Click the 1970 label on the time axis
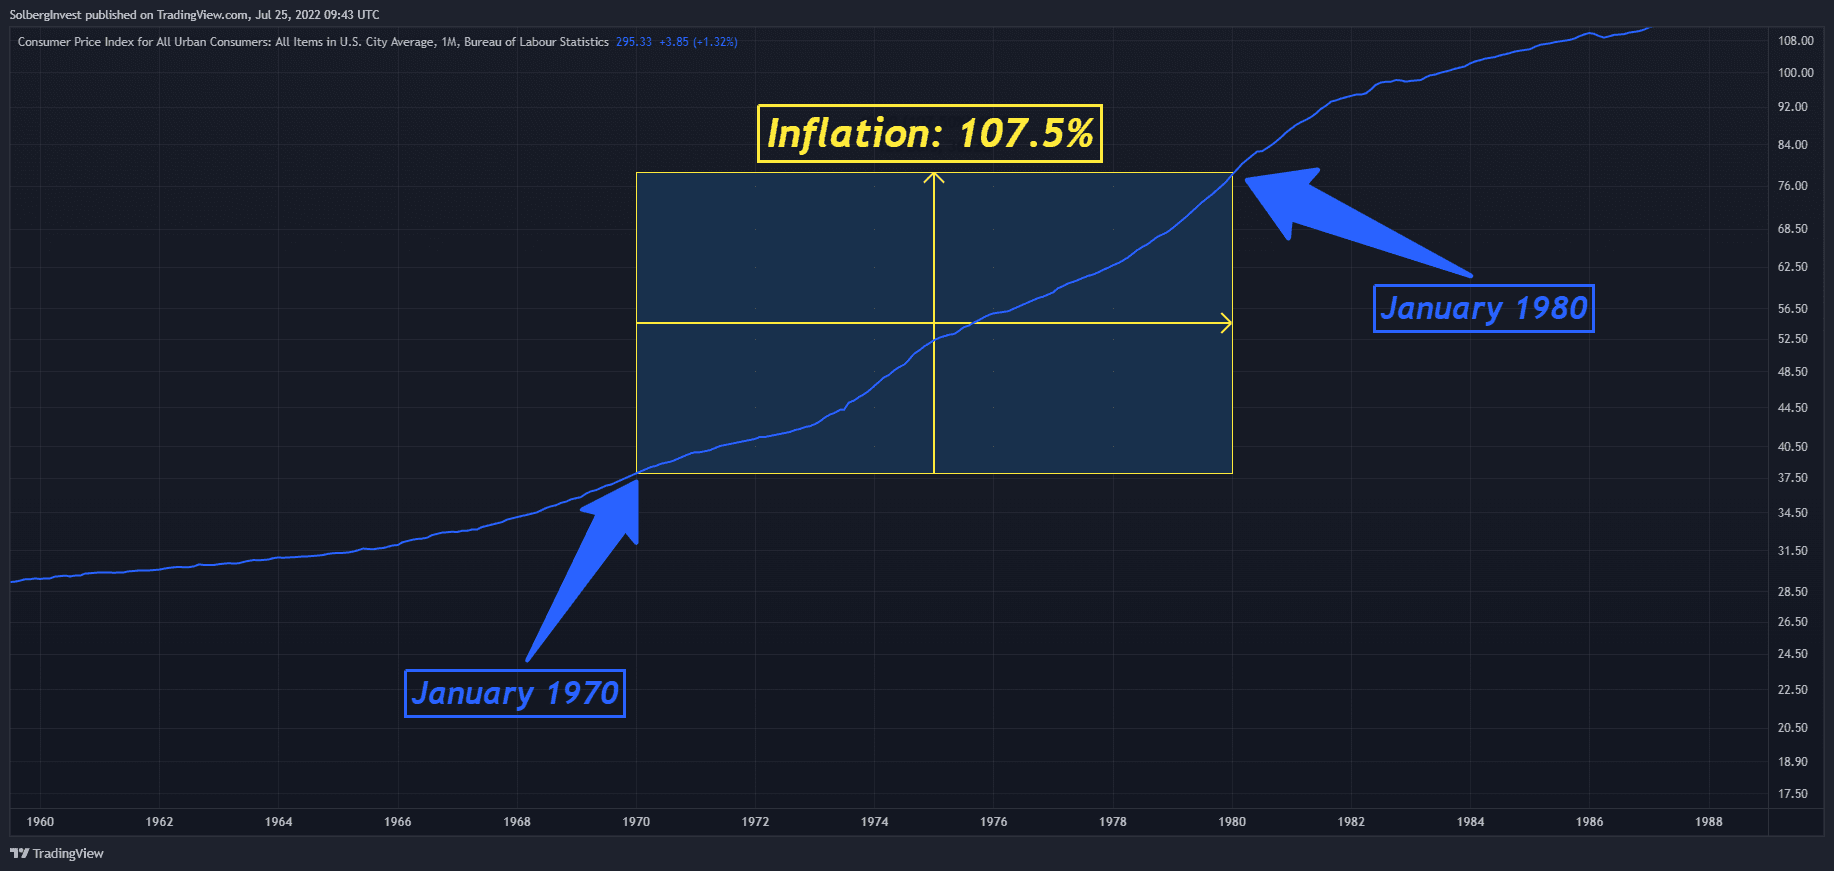Image resolution: width=1834 pixels, height=871 pixels. 636,822
